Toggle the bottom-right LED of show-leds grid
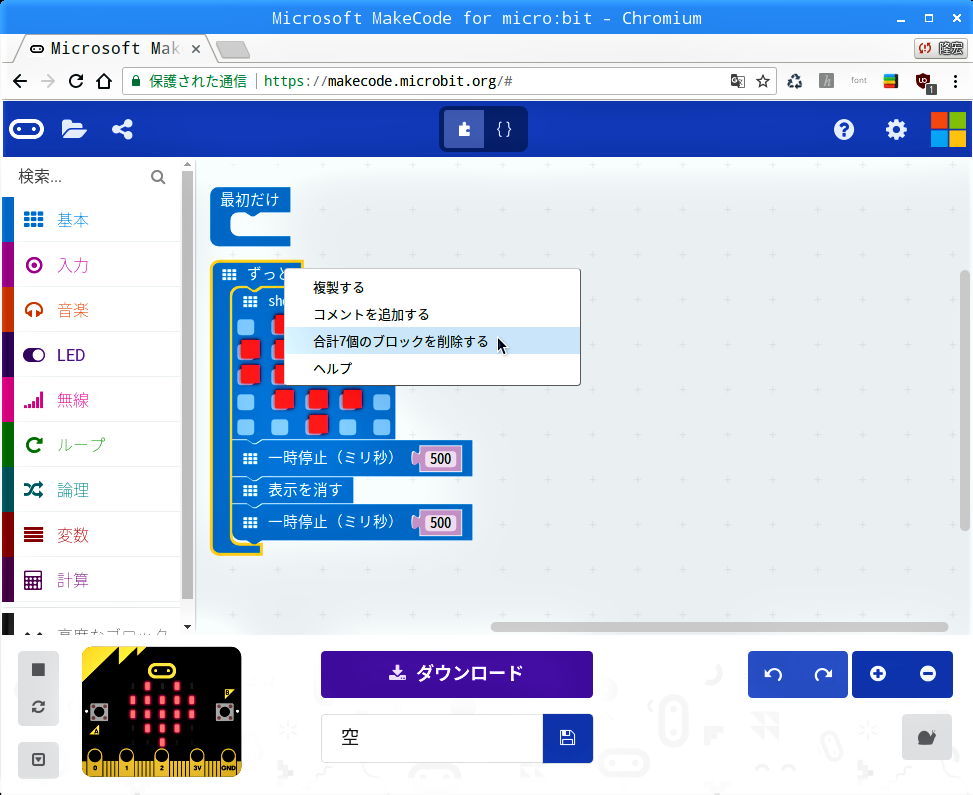 [x=382, y=427]
